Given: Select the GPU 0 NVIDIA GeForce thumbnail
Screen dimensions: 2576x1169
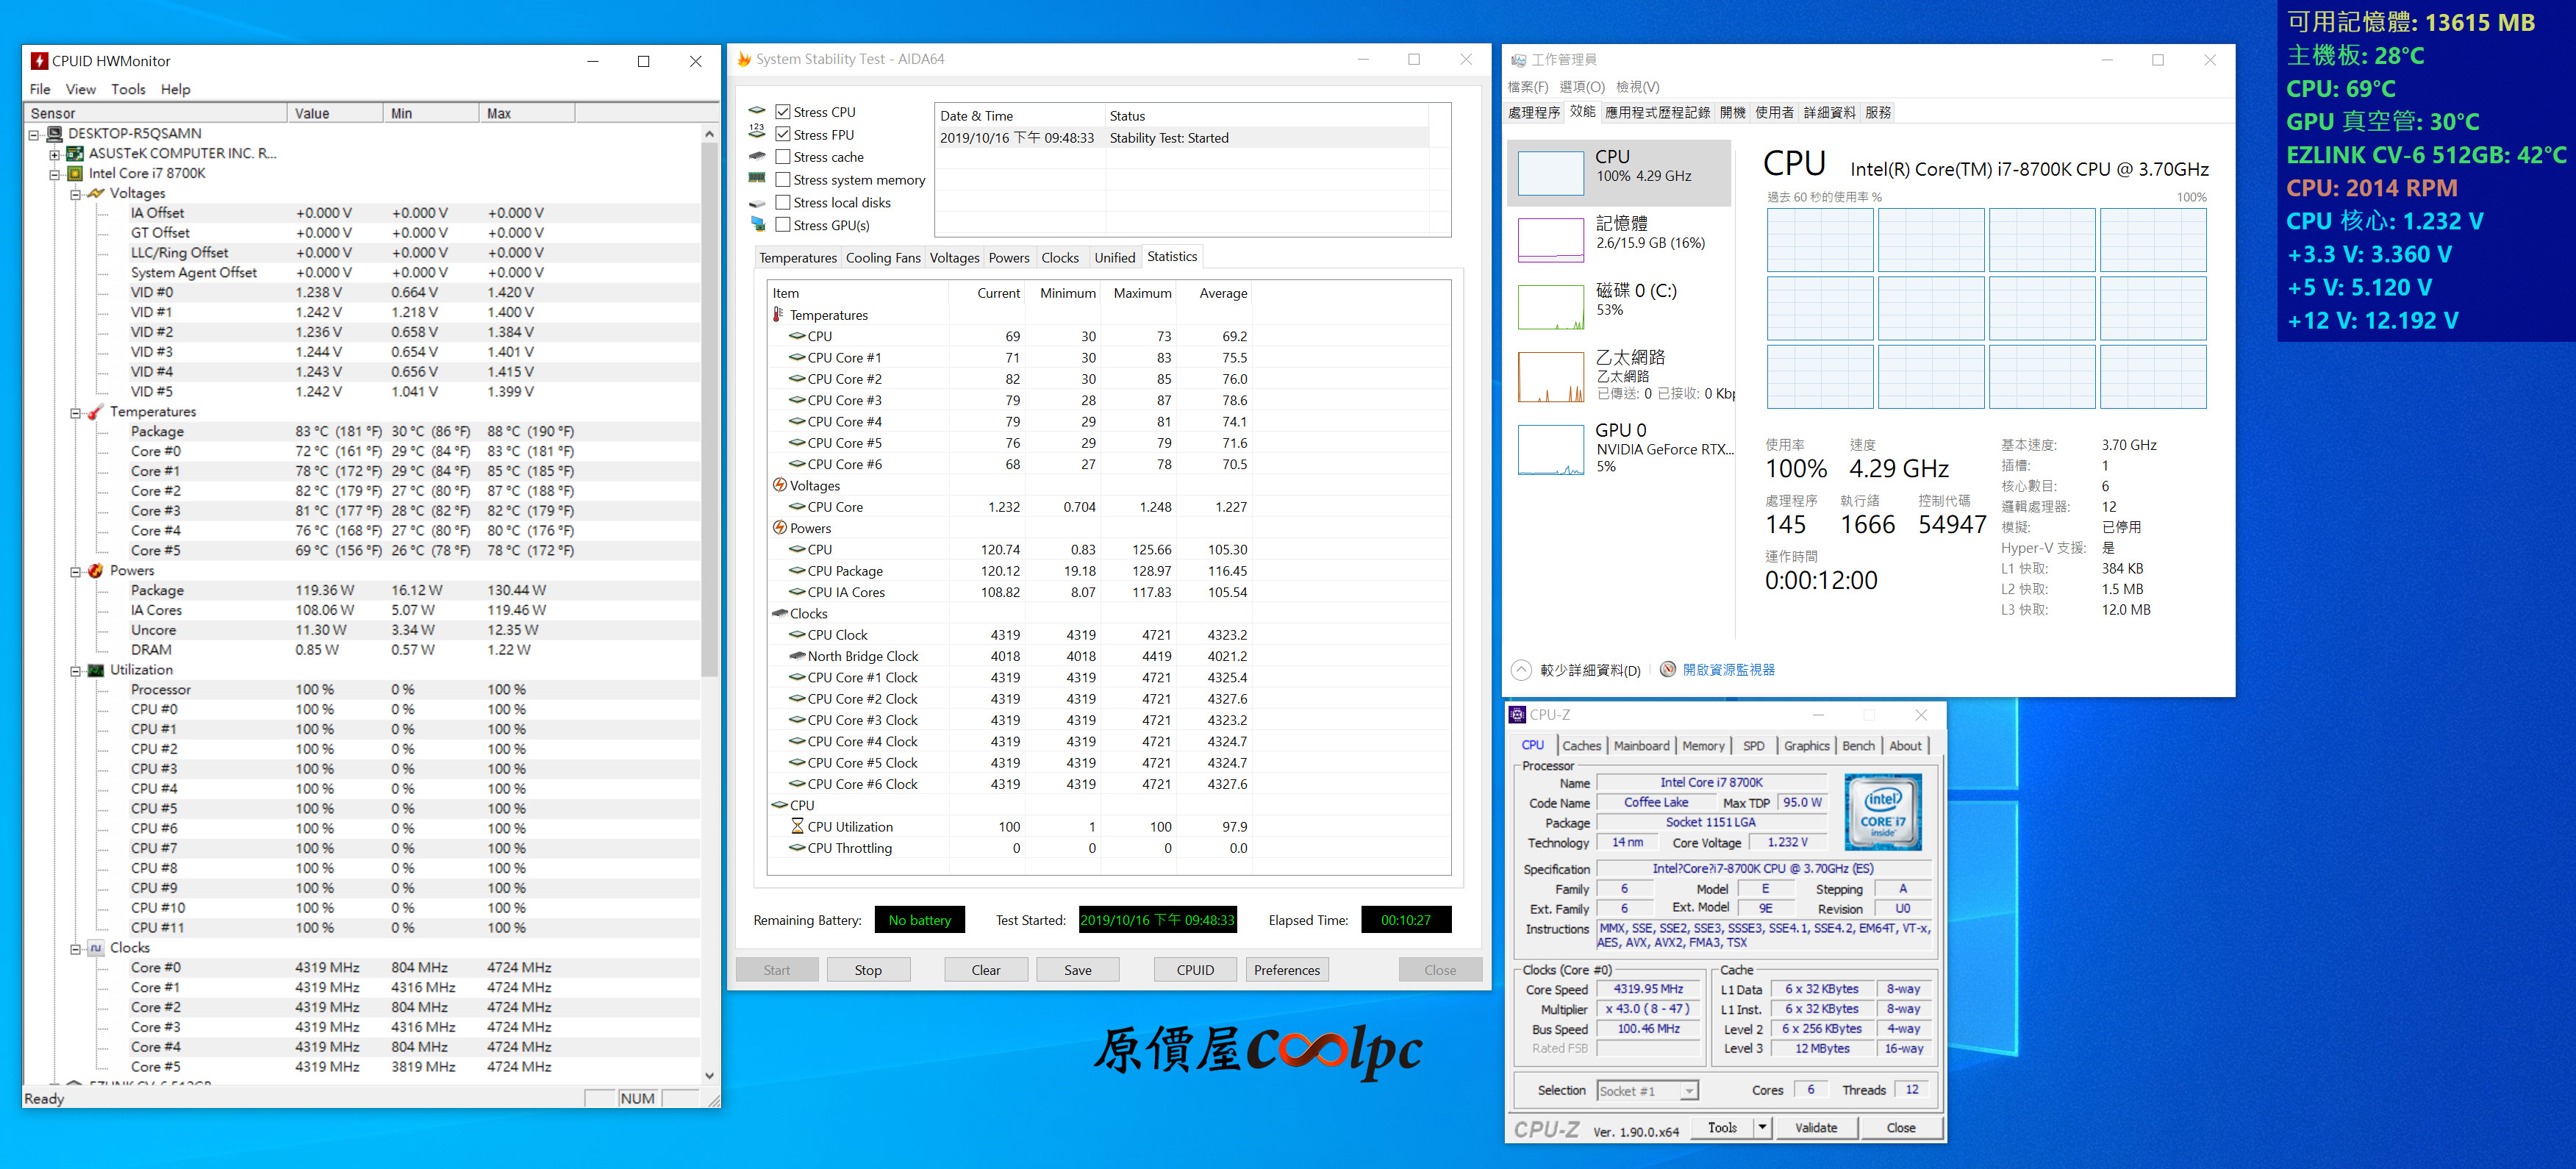Looking at the screenshot, I should pyautogui.click(x=1550, y=449).
